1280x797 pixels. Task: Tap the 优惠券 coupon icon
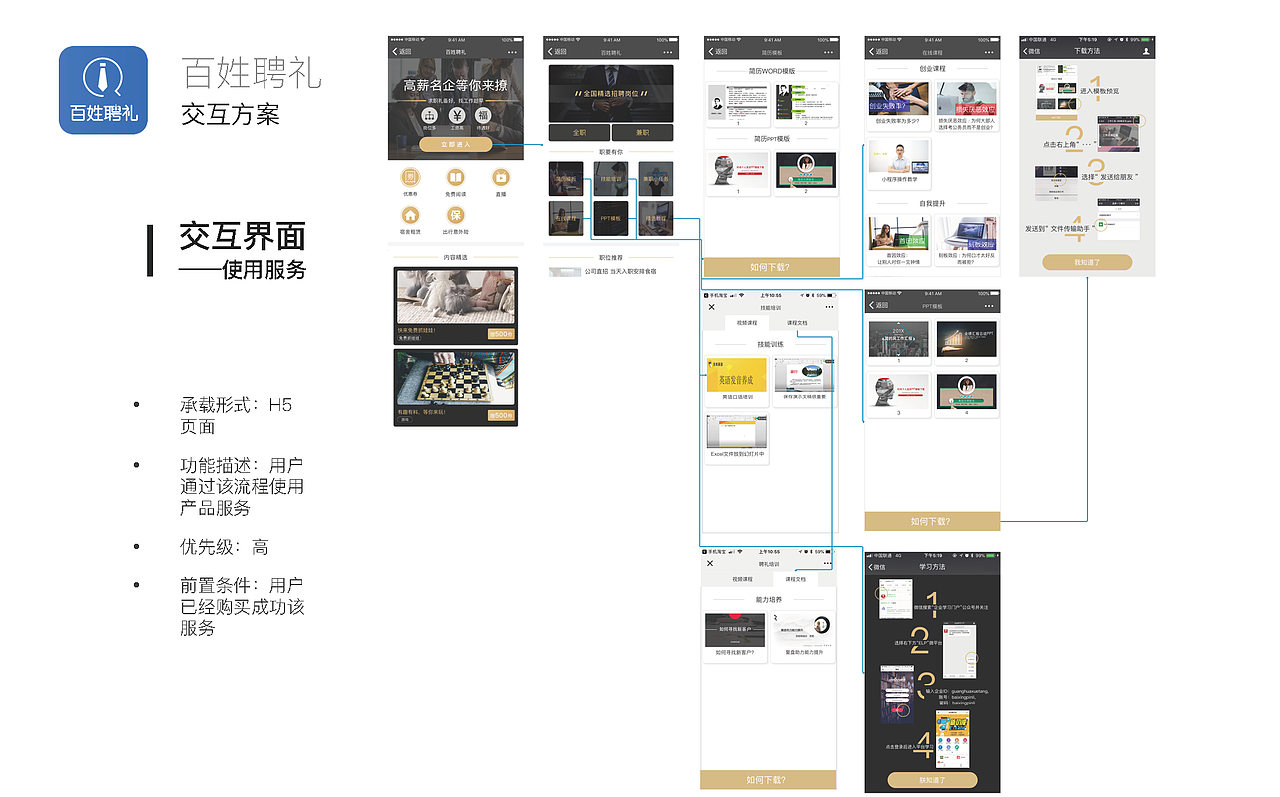[x=410, y=178]
